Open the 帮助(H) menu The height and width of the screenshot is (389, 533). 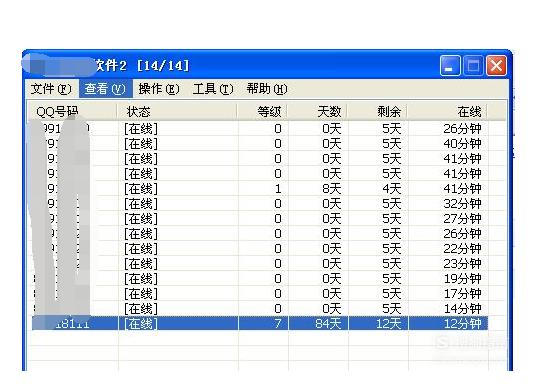pyautogui.click(x=266, y=89)
